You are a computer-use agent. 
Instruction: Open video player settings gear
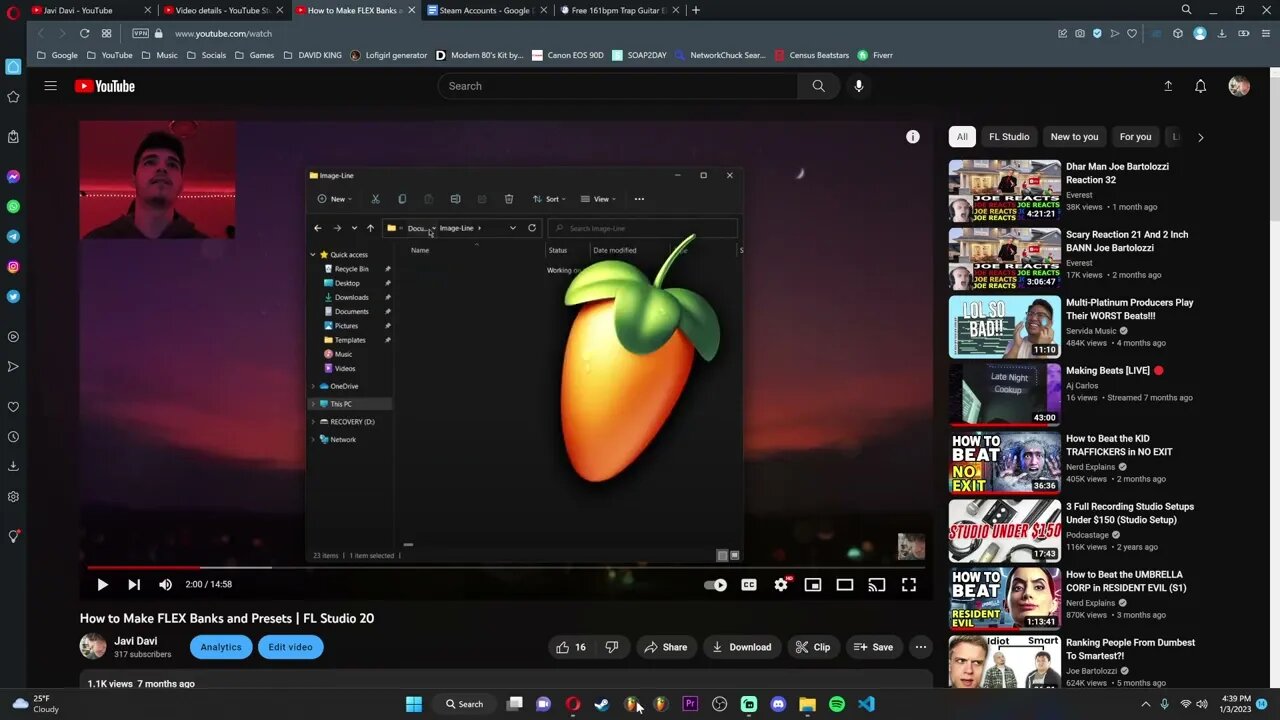point(781,585)
